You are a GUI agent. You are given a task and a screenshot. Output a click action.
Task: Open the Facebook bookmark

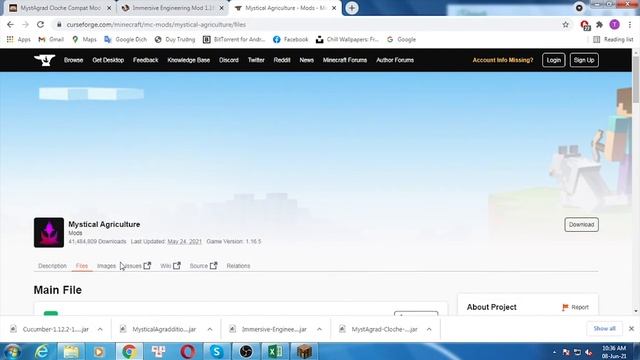pos(290,40)
